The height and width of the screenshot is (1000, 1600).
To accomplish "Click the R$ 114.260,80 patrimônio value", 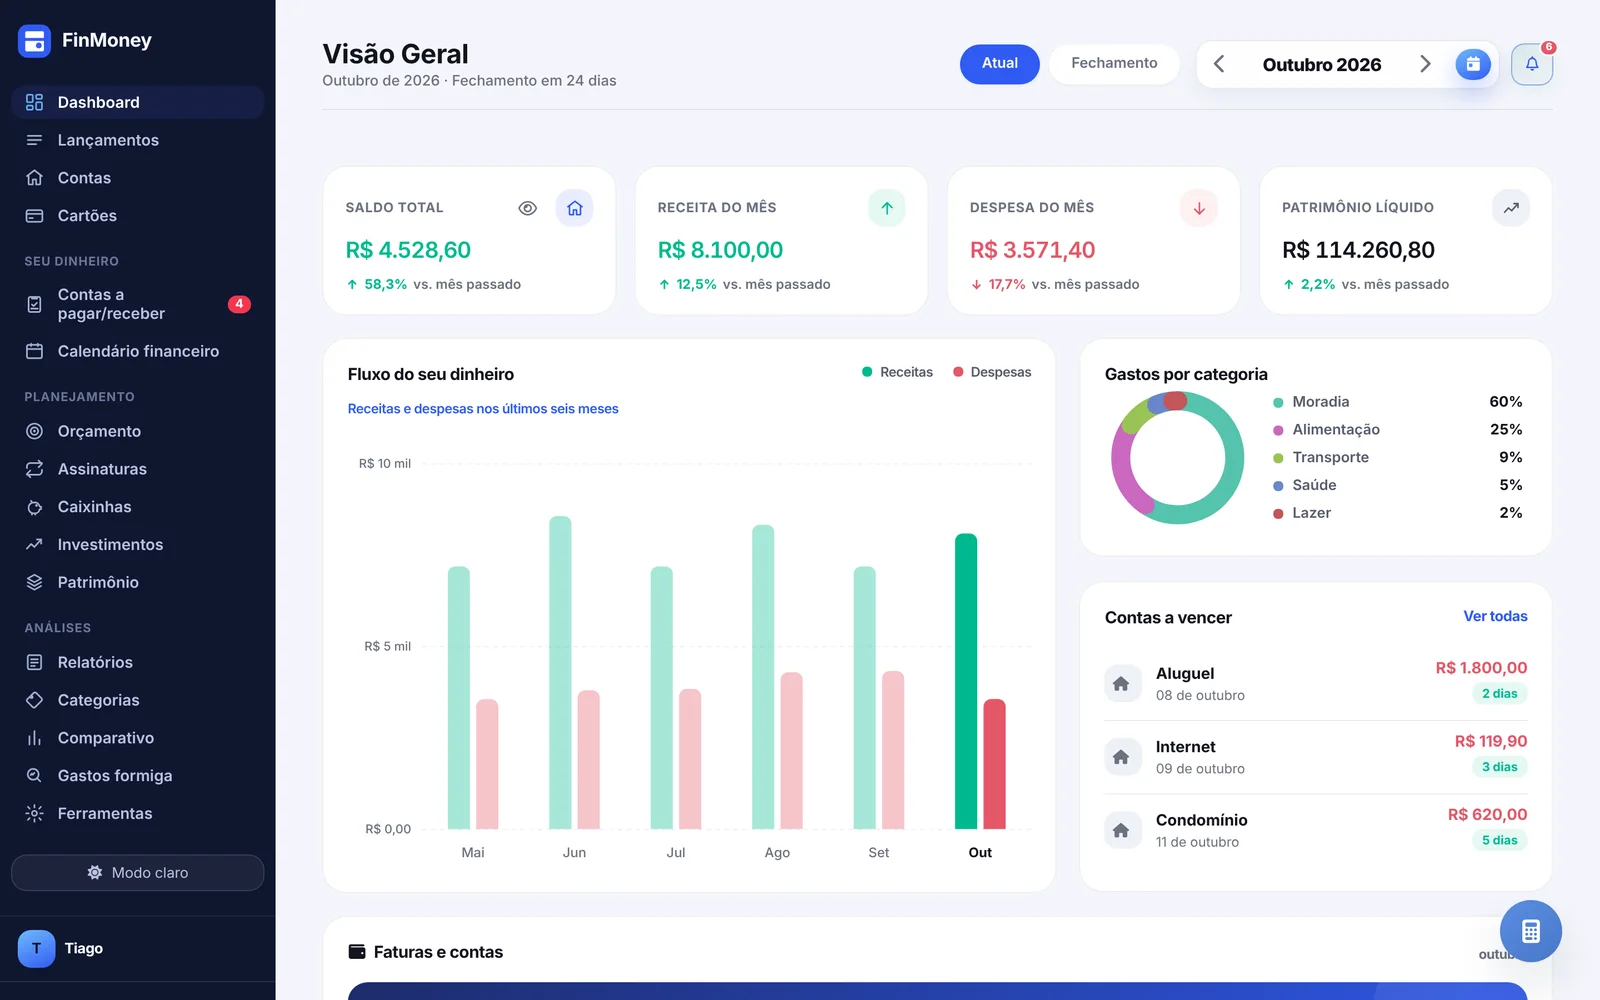I will tap(1358, 250).
